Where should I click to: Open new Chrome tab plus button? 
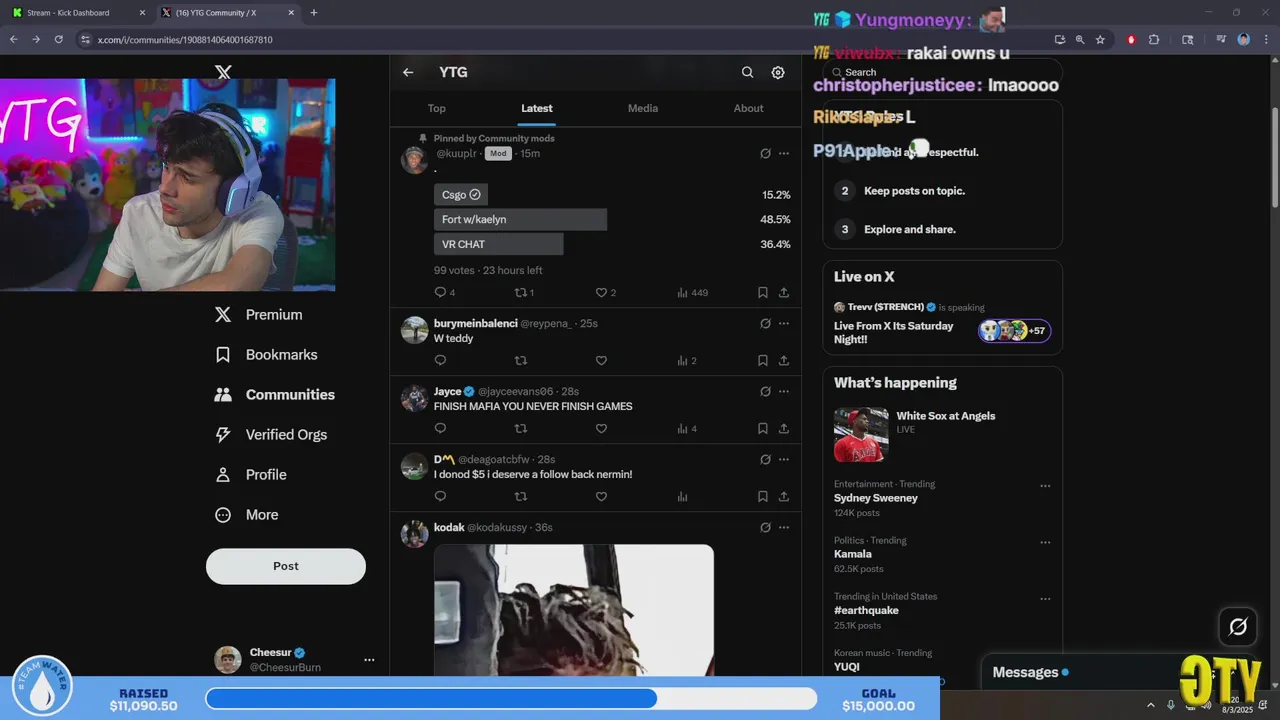pos(314,13)
